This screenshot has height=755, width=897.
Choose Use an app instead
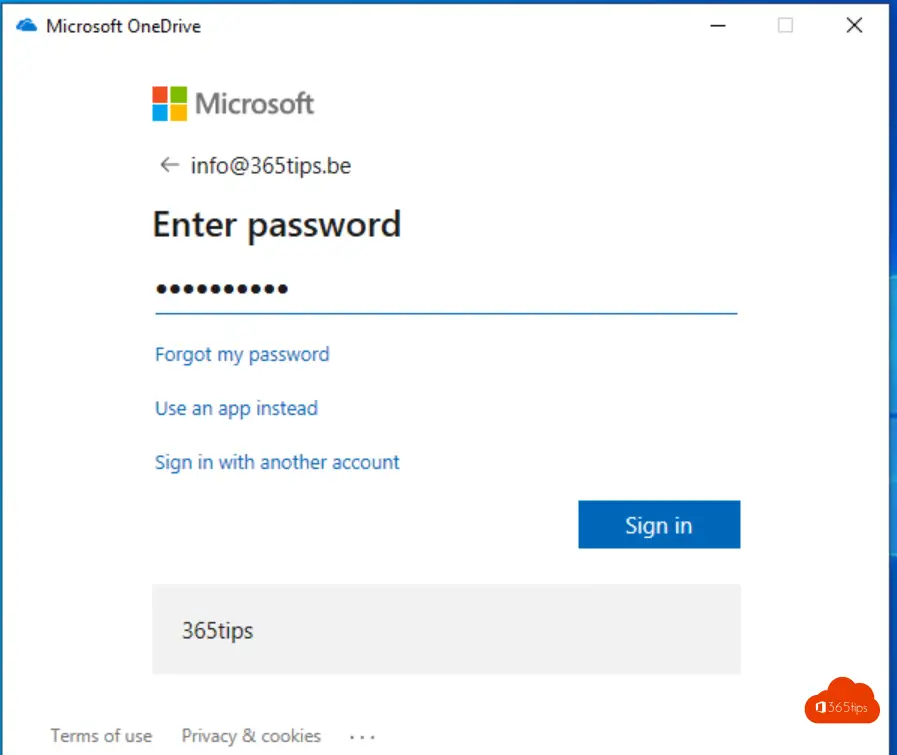click(x=236, y=408)
